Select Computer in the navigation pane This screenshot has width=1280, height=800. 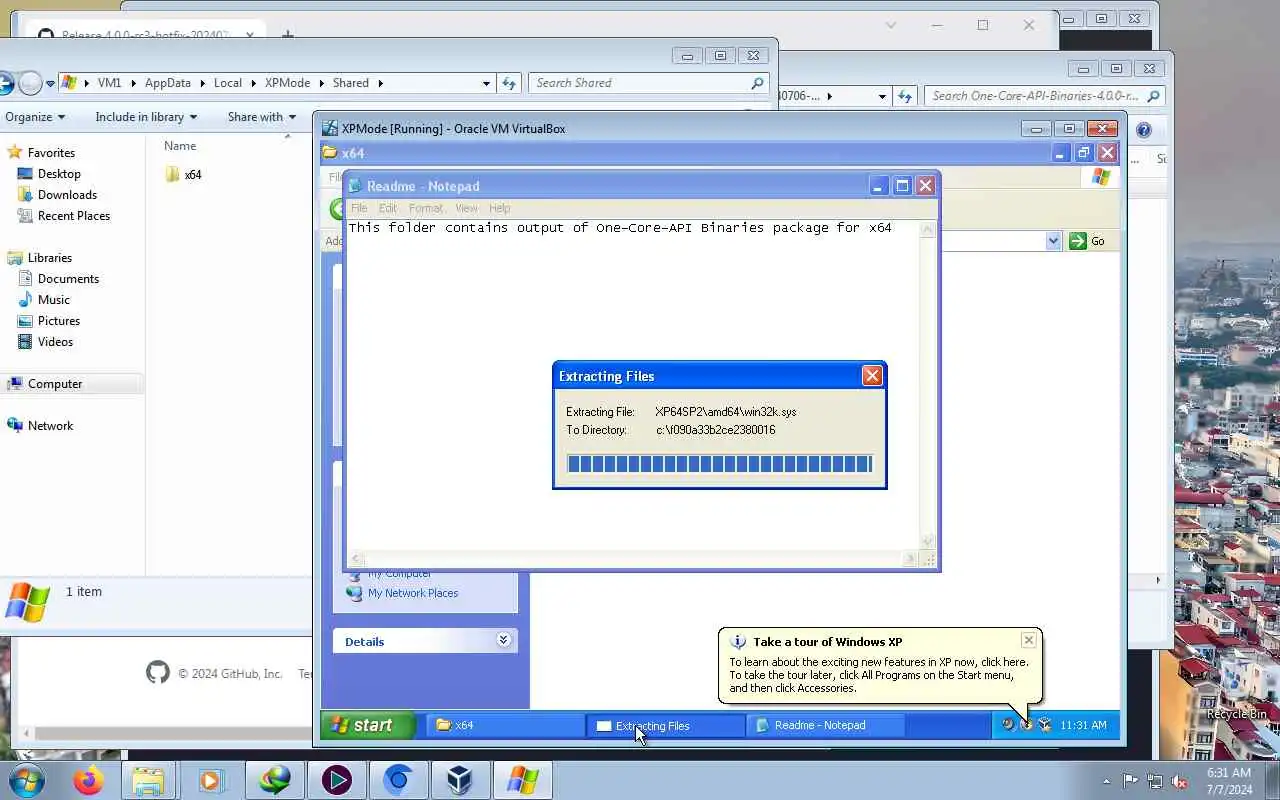[x=55, y=384]
